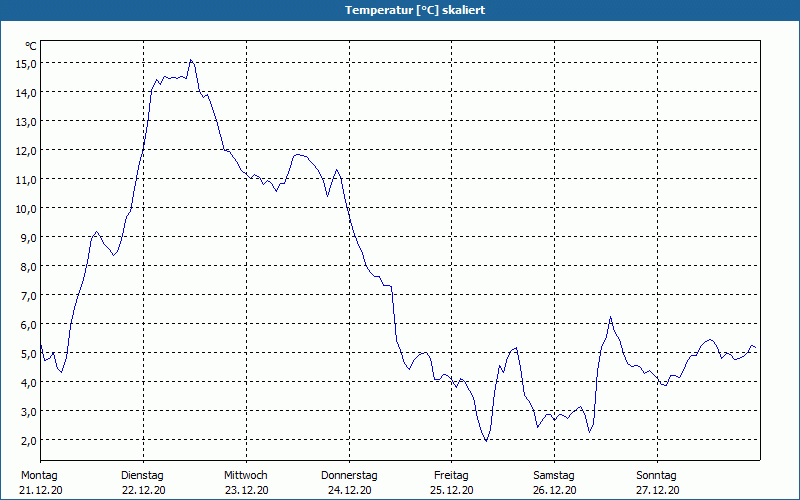Click the 11,0 axis value

(x=27, y=180)
